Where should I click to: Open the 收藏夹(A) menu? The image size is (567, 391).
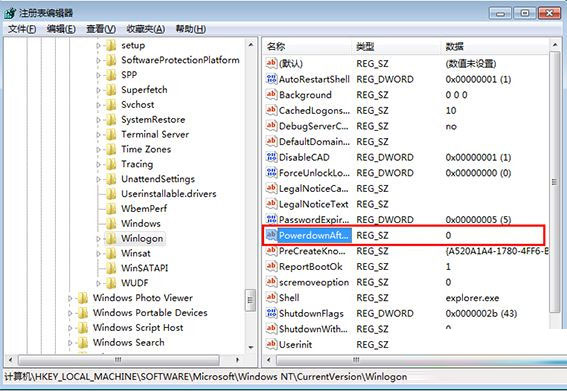click(146, 29)
